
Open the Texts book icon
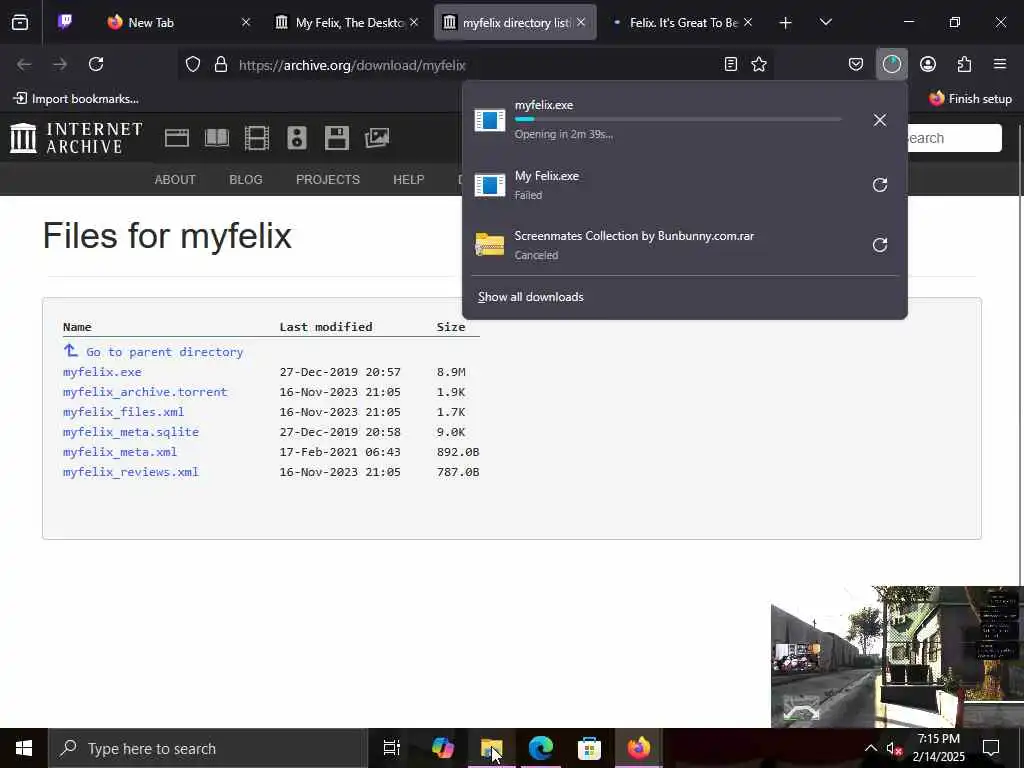[x=217, y=138]
